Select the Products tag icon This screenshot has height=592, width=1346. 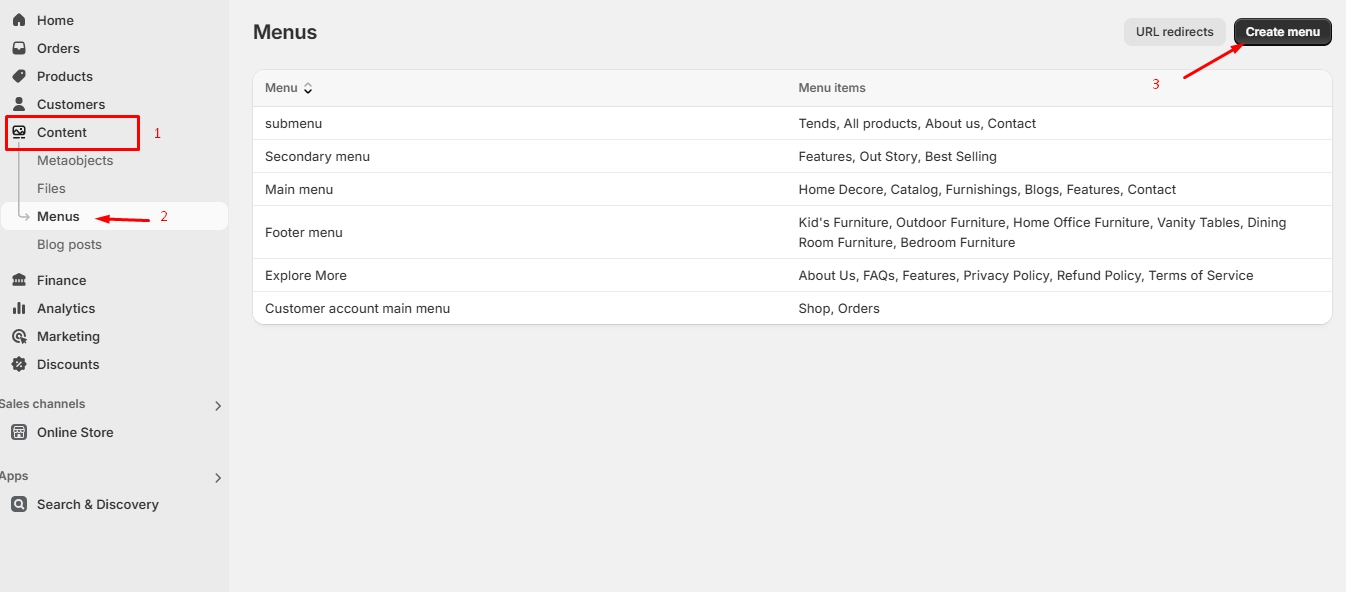(x=19, y=76)
